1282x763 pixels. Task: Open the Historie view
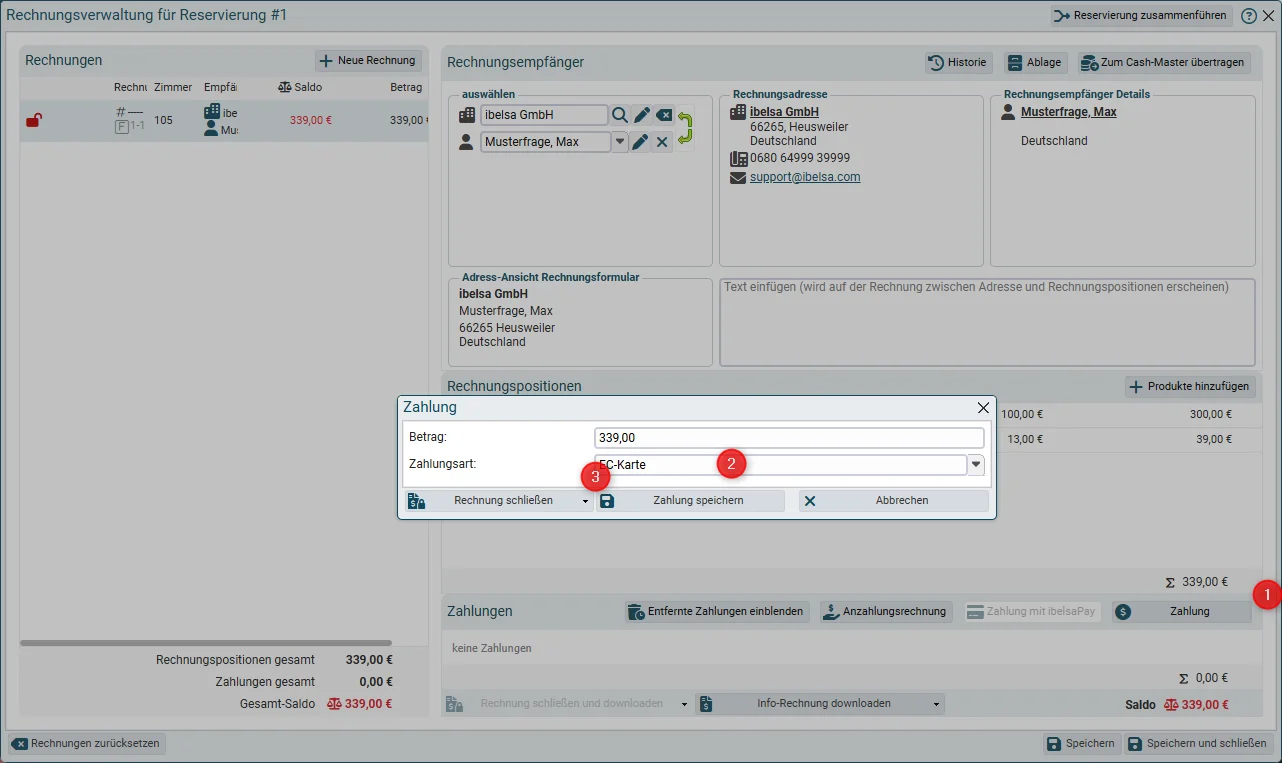[958, 62]
